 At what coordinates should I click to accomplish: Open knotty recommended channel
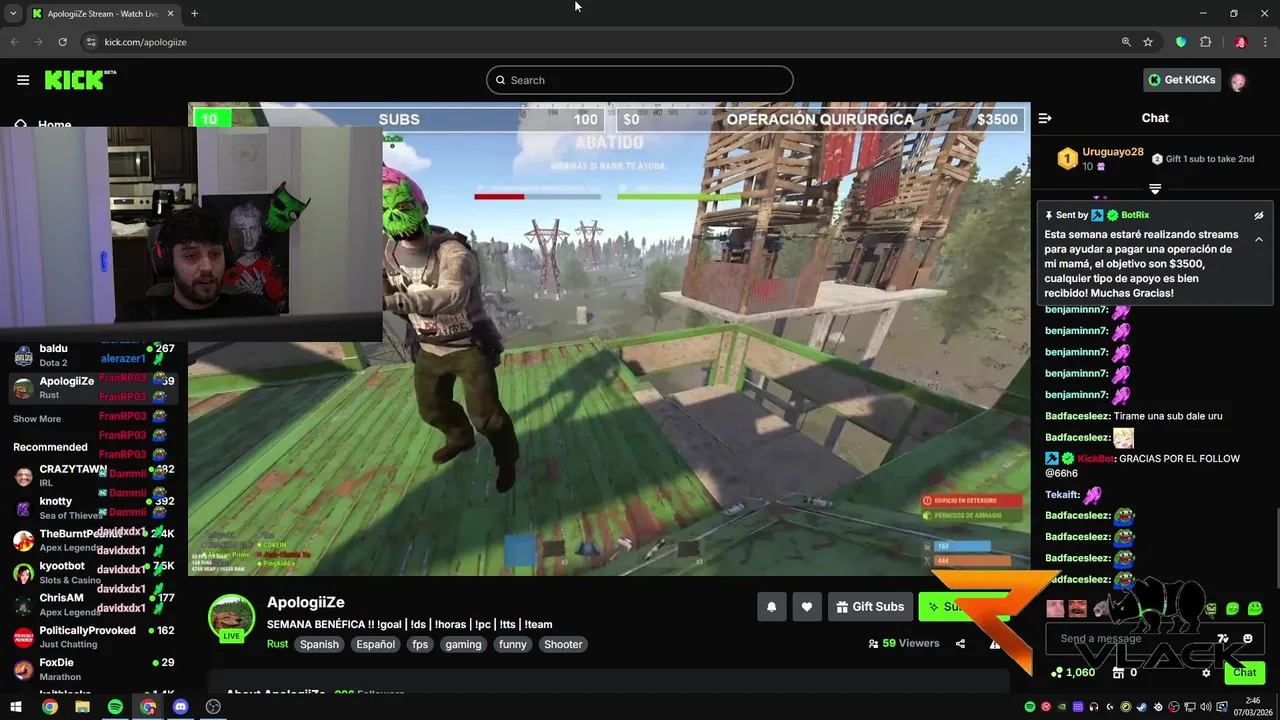point(94,508)
